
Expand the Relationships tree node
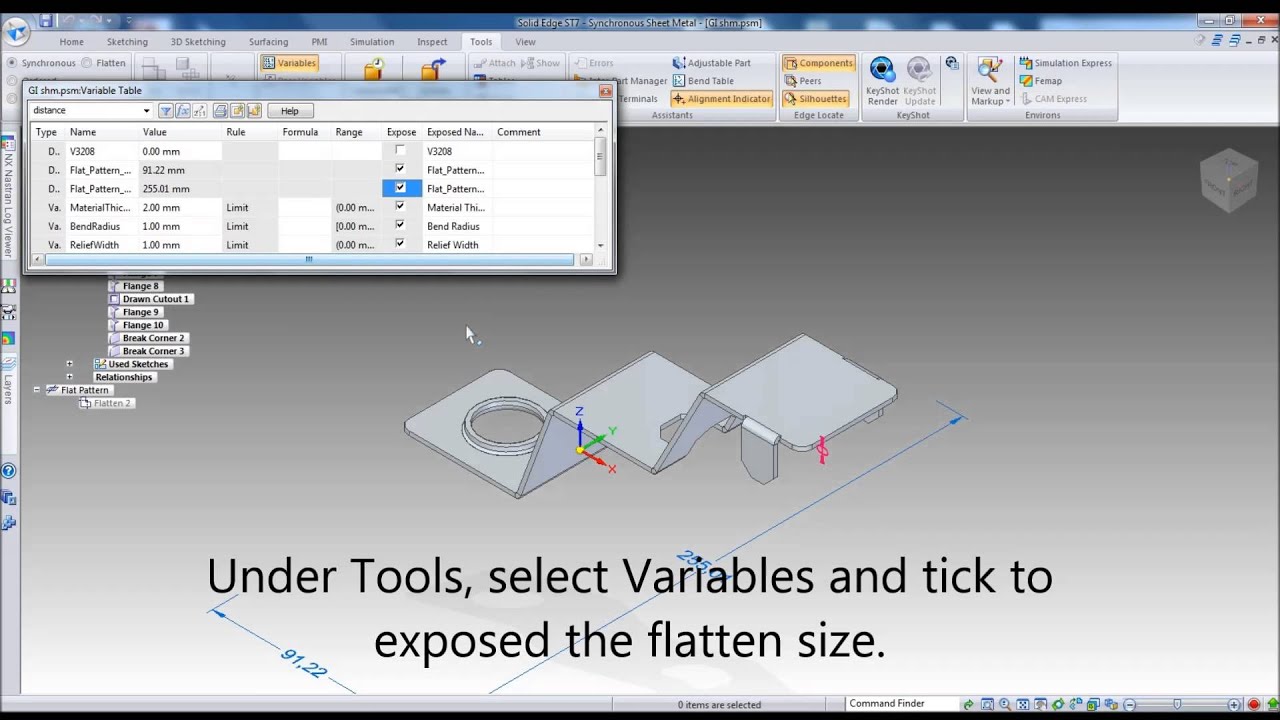69,377
